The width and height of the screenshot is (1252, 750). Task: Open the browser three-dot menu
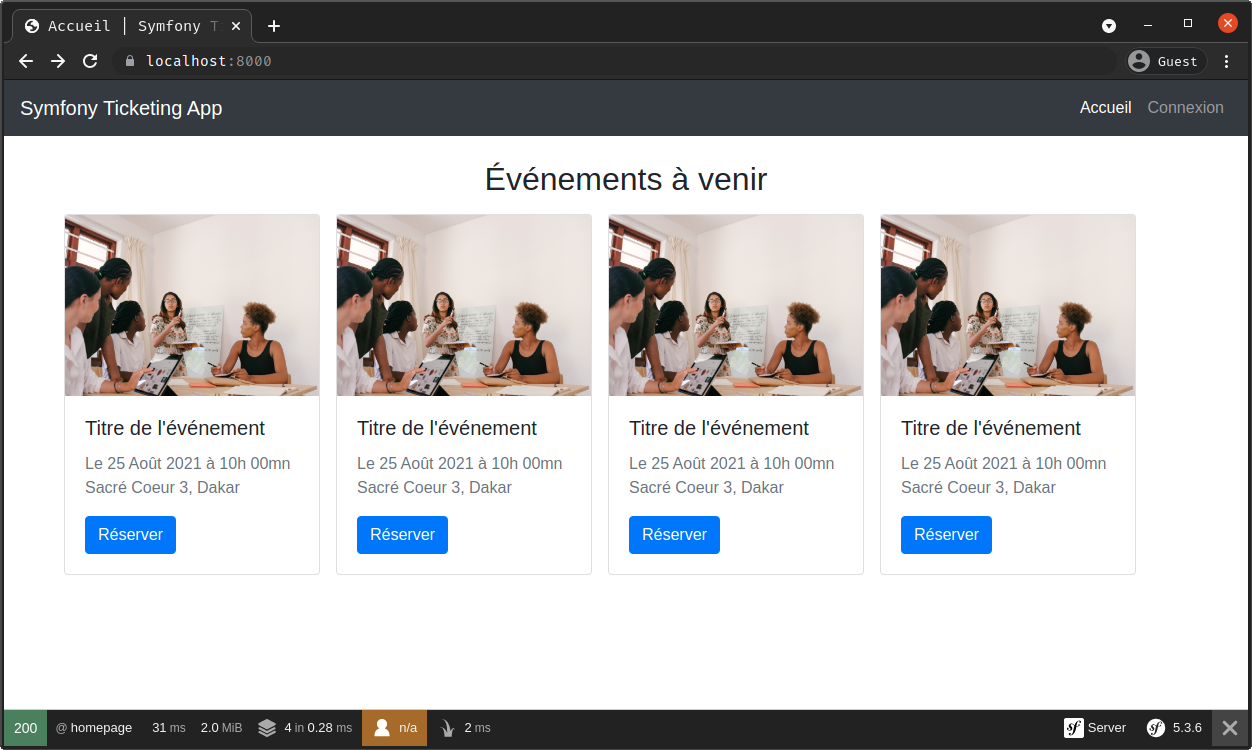point(1227,61)
